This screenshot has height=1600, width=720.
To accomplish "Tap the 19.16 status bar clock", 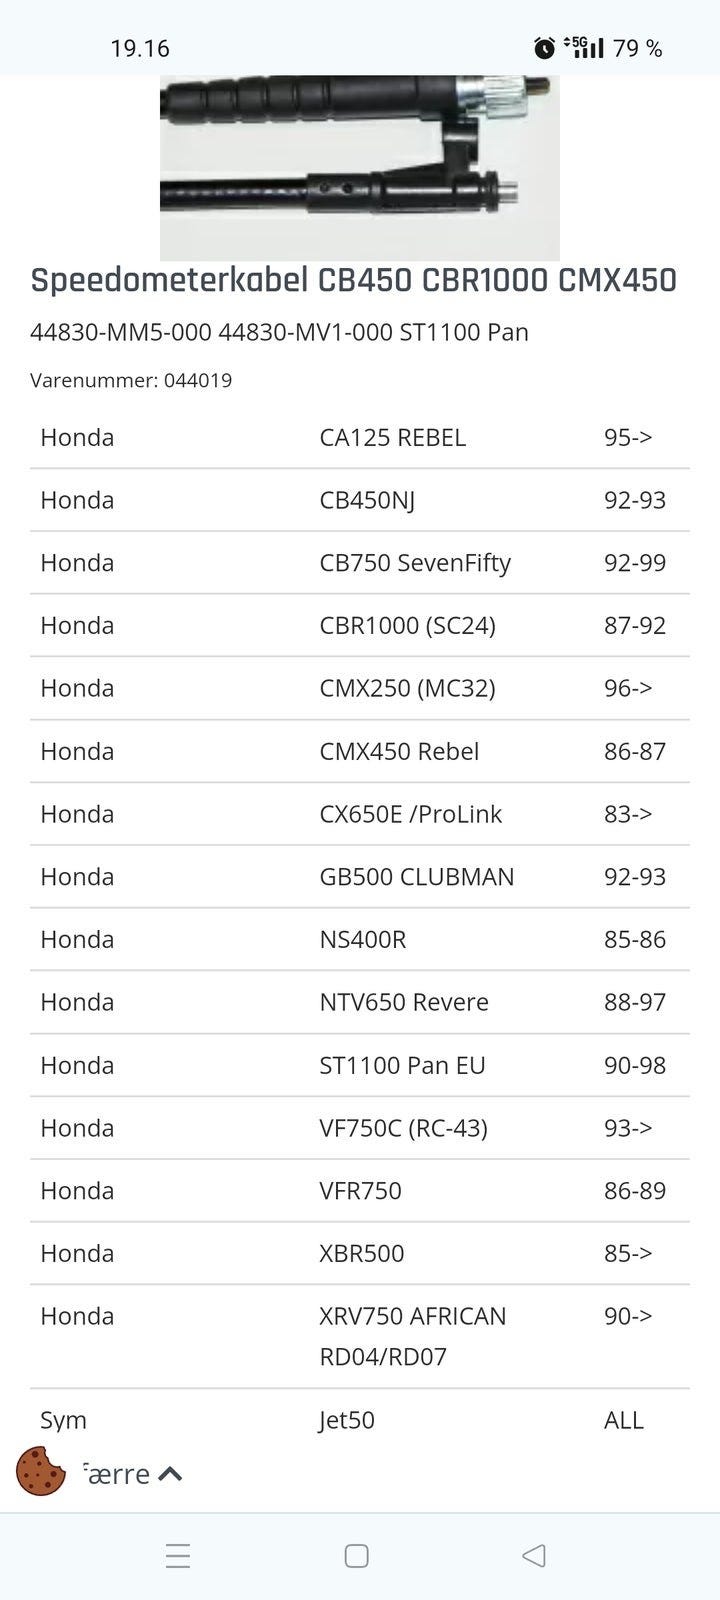I will point(140,48).
